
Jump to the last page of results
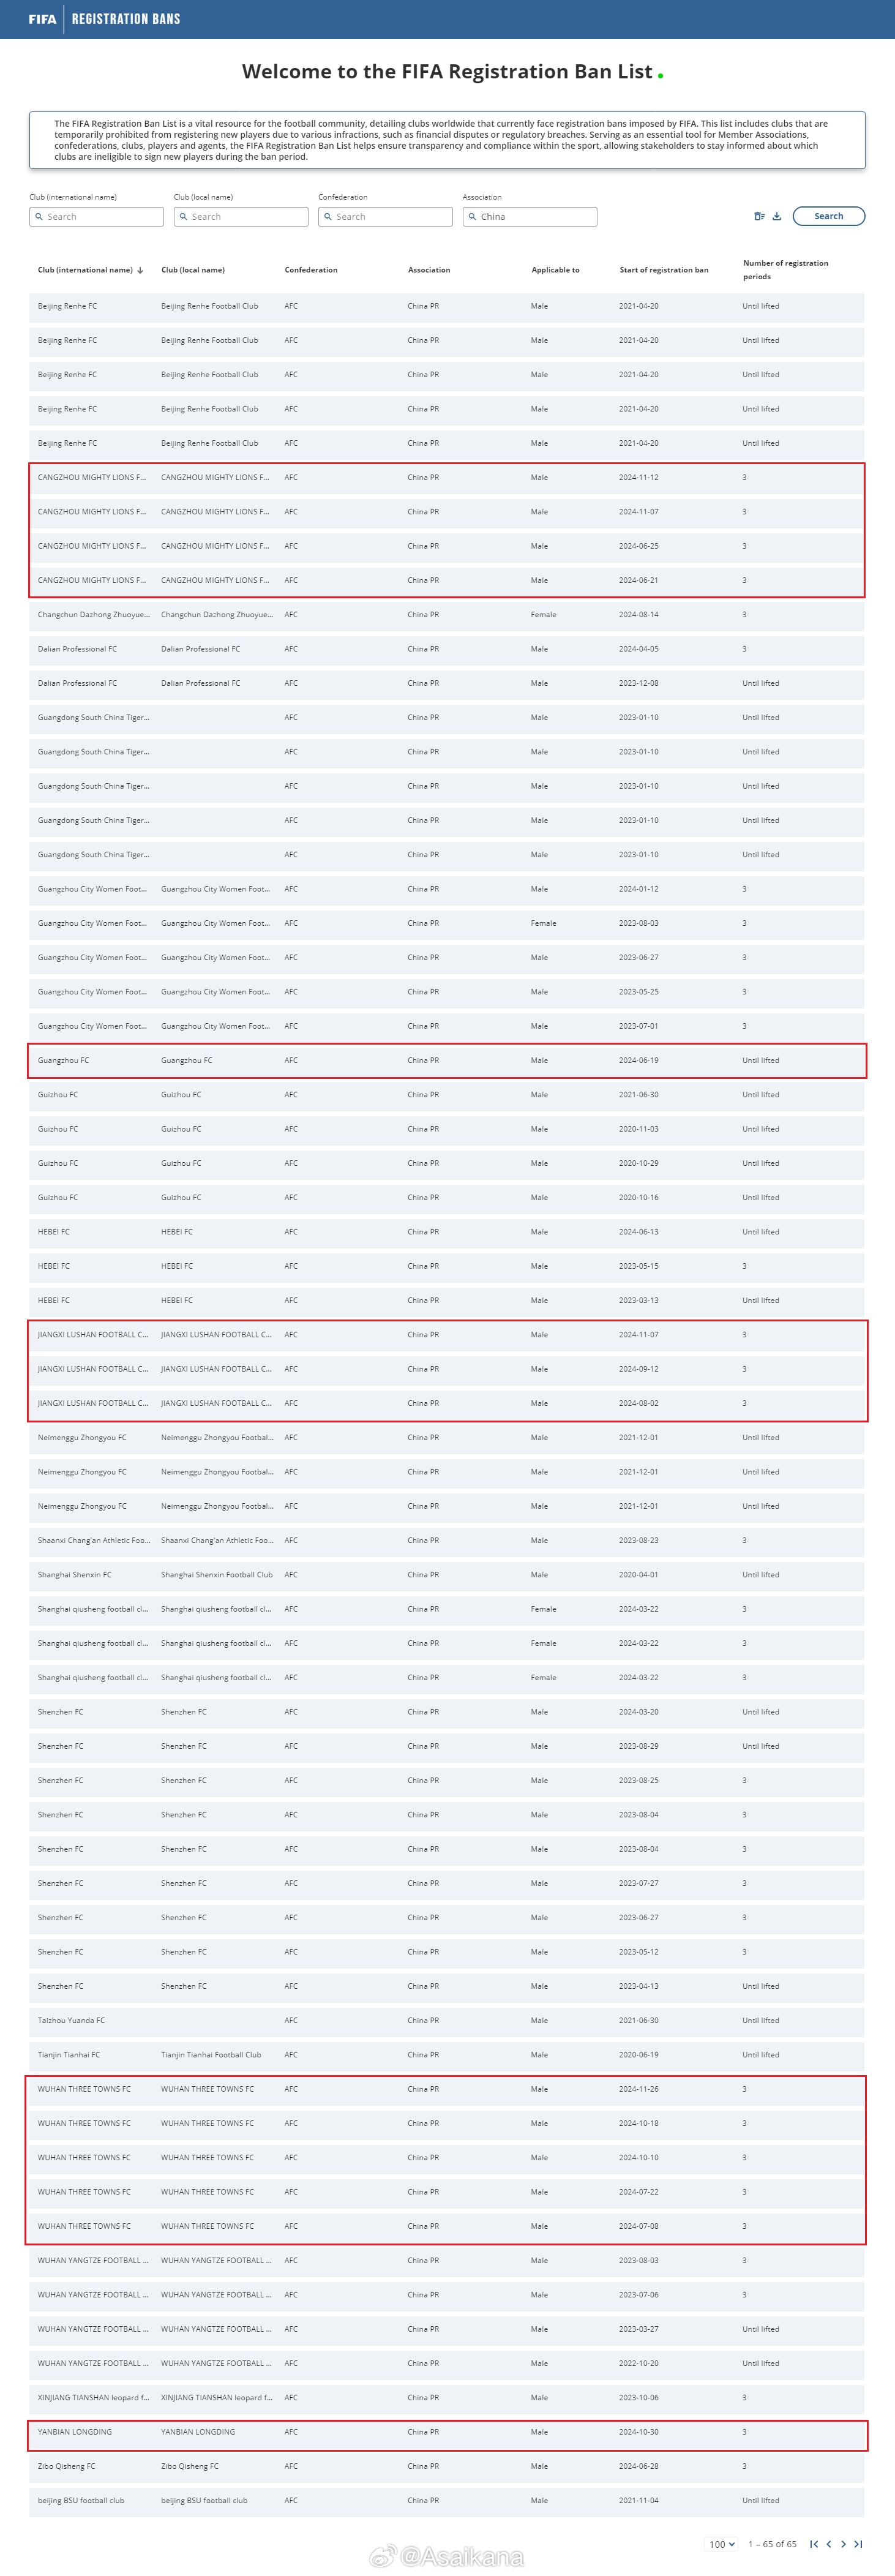click(x=858, y=2544)
